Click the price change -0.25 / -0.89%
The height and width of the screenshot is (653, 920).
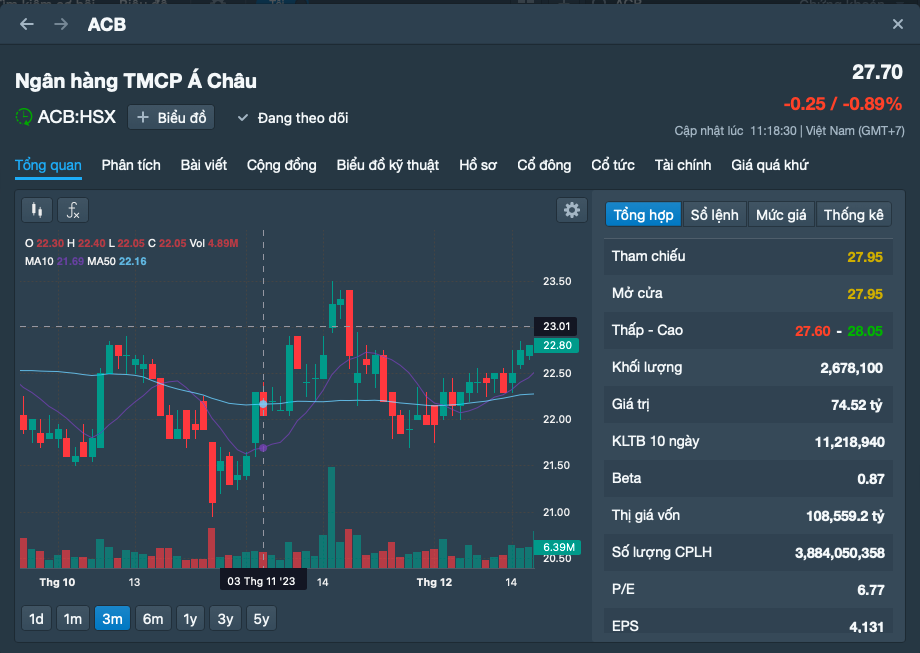tap(843, 104)
